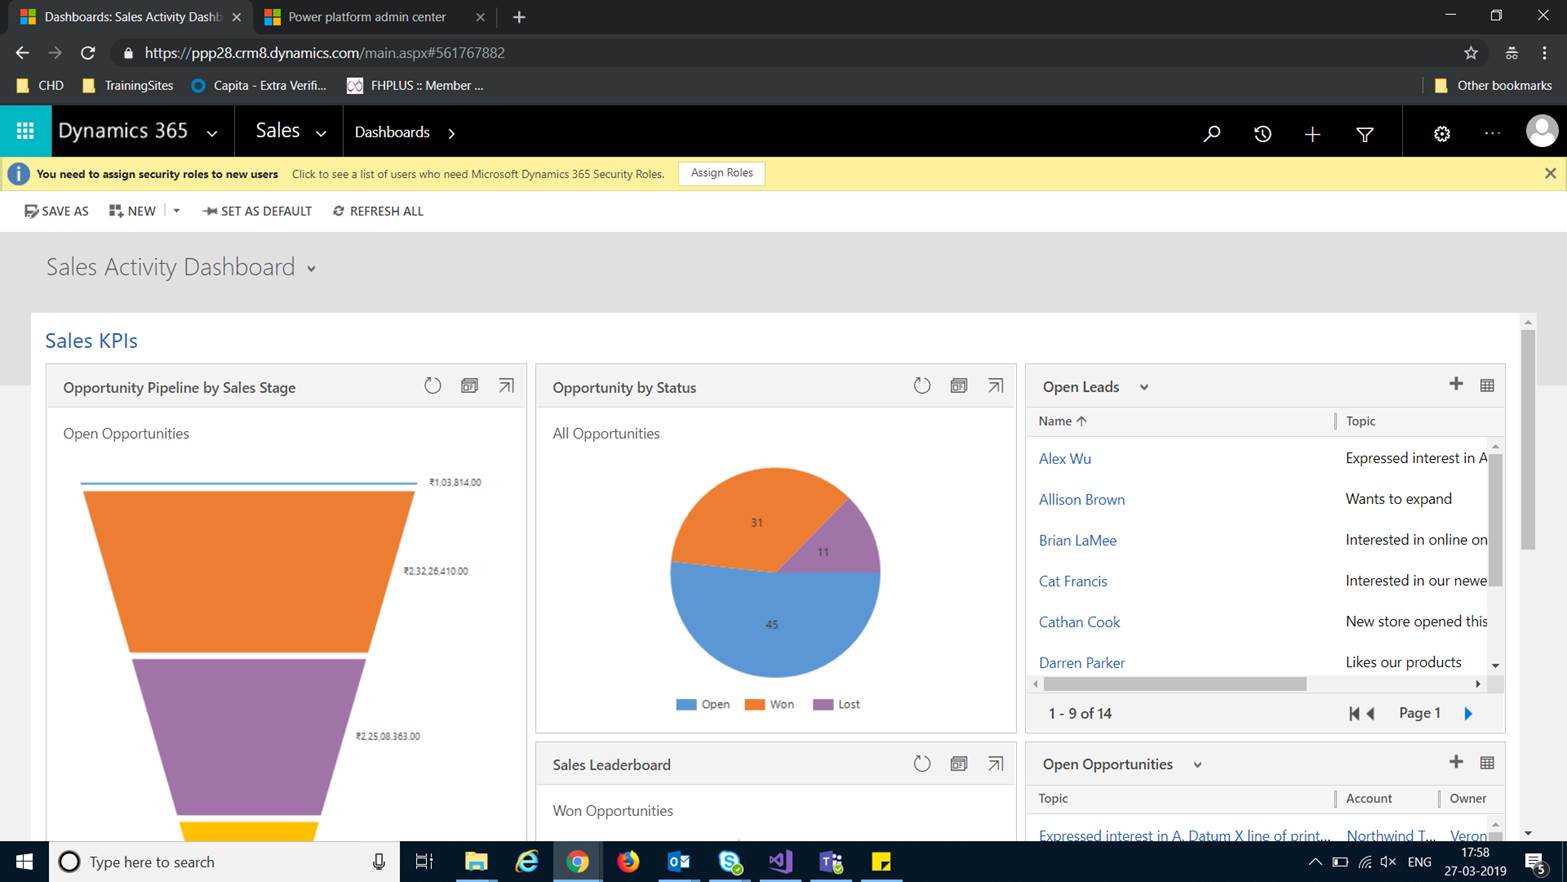Open Dynamics 365 settings gear
1567x882 pixels.
[x=1441, y=131]
